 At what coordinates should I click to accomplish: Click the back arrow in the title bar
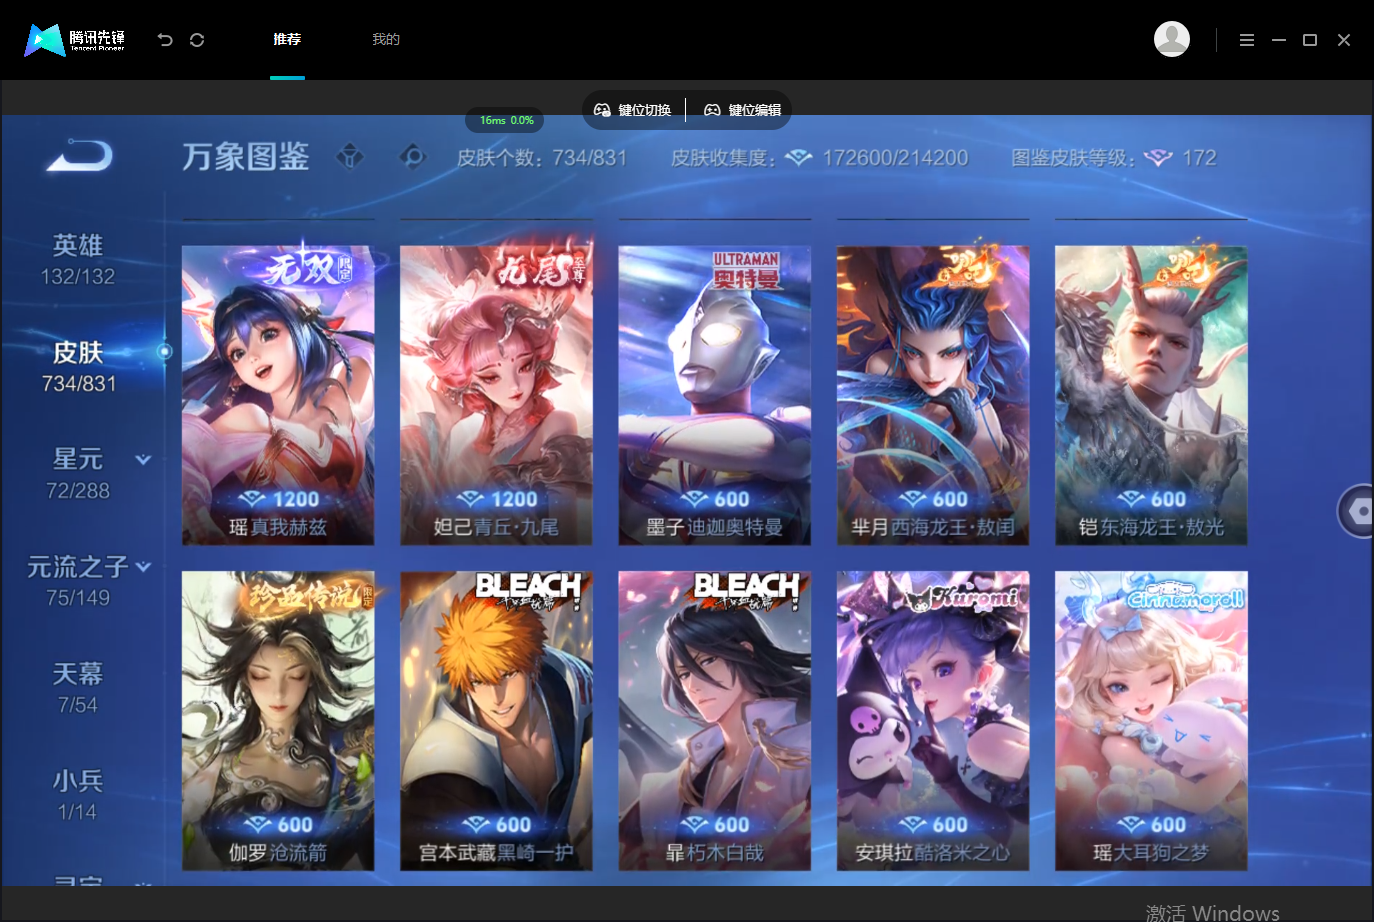165,40
